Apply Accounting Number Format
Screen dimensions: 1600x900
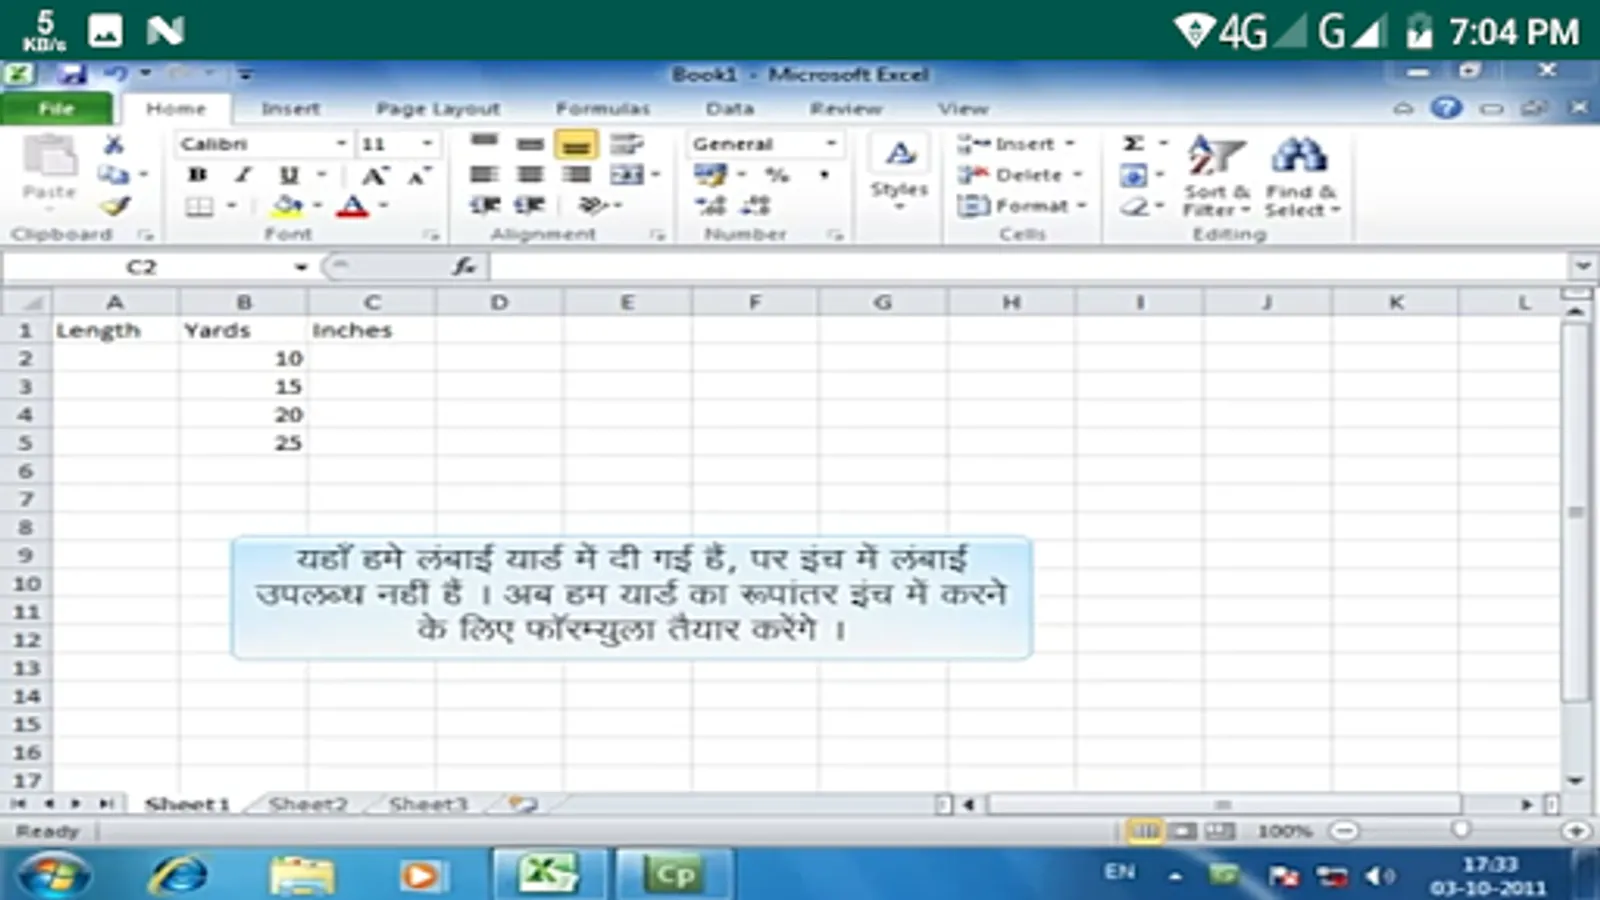click(710, 175)
